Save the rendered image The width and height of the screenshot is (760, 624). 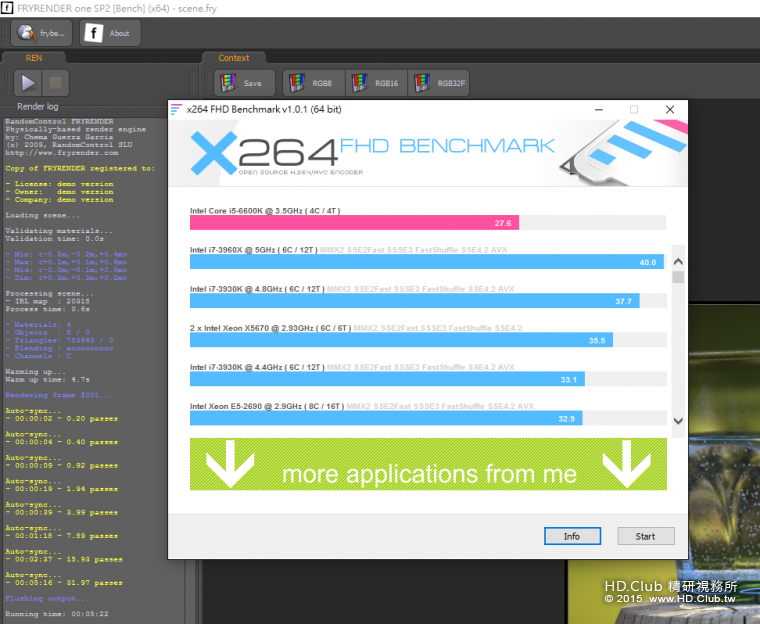(x=242, y=83)
